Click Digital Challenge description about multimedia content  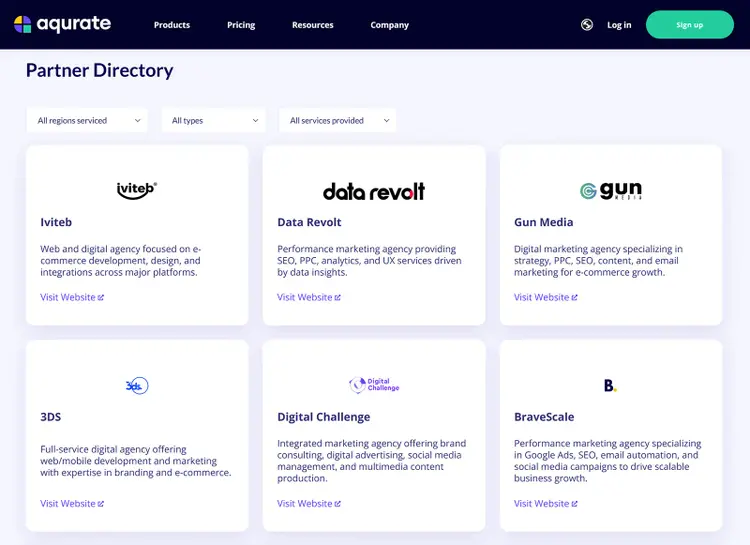[x=371, y=461]
